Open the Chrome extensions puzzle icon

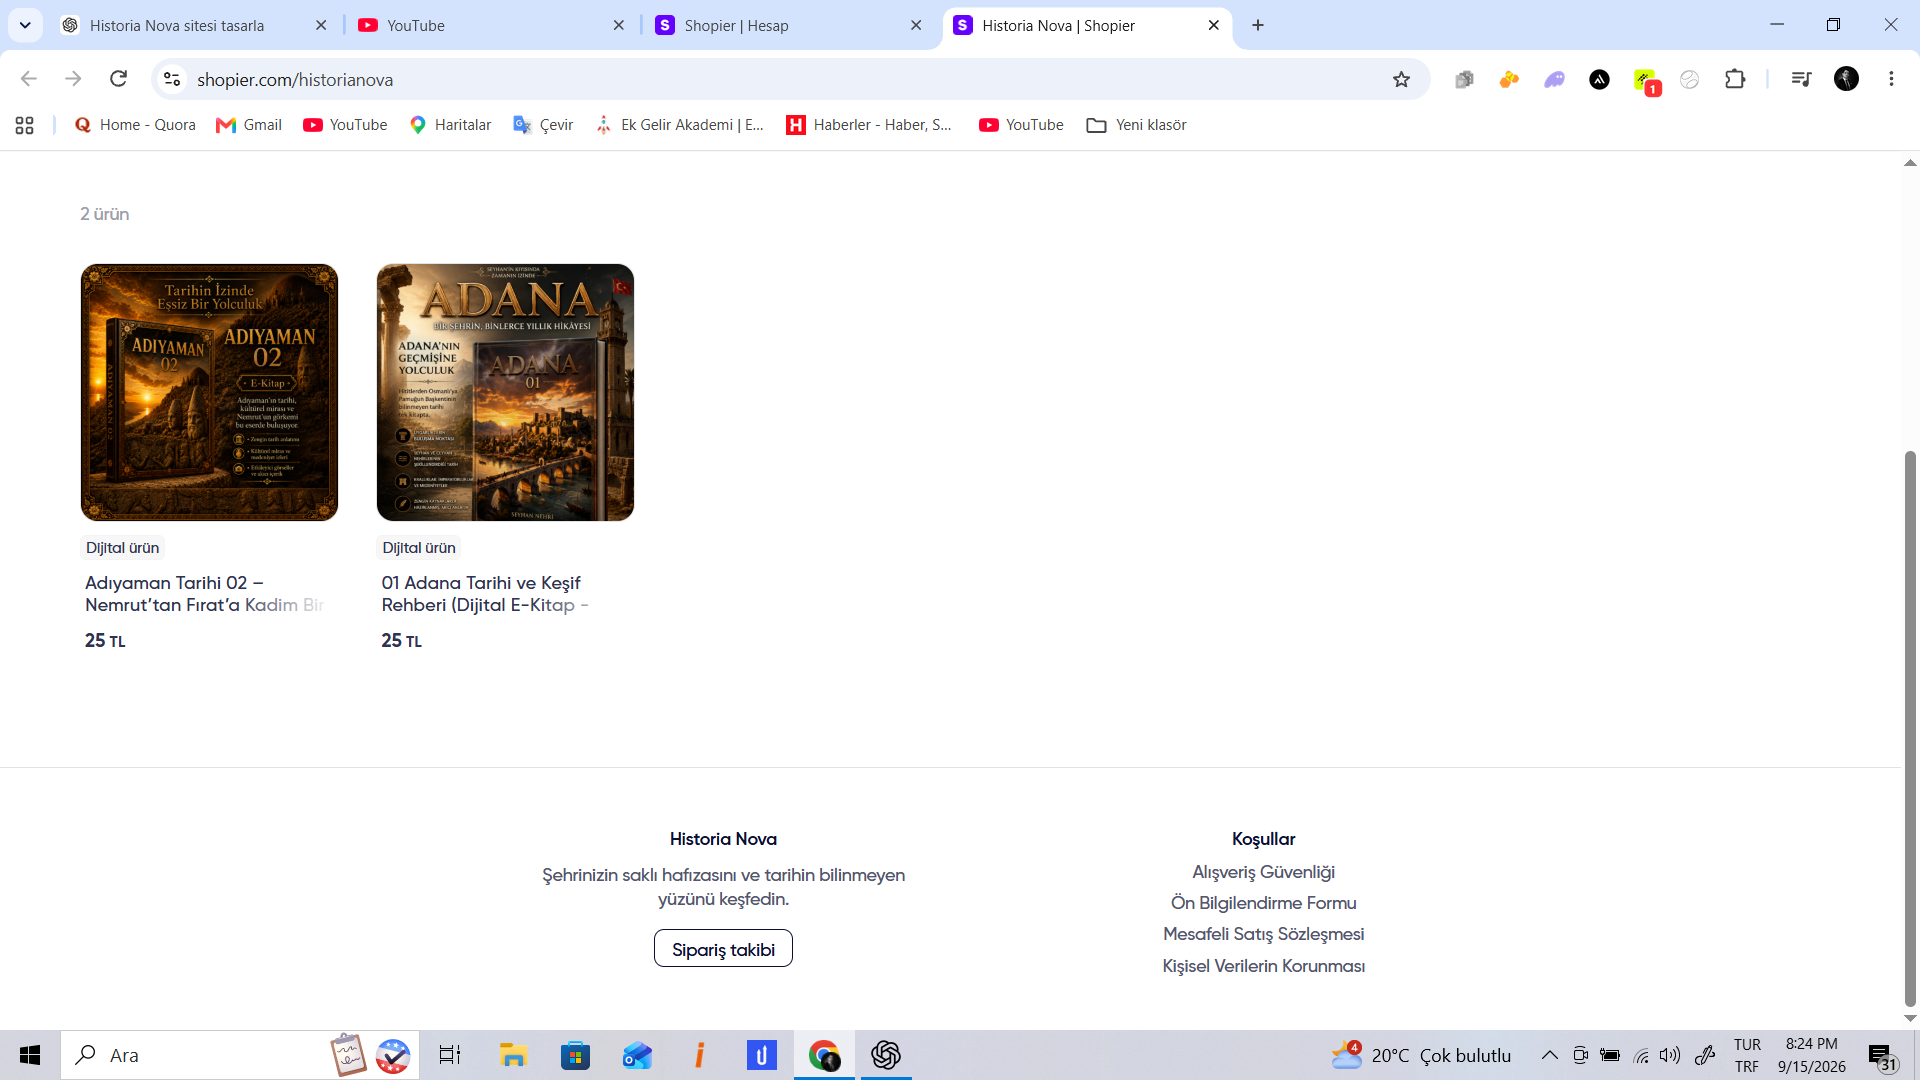click(1735, 79)
